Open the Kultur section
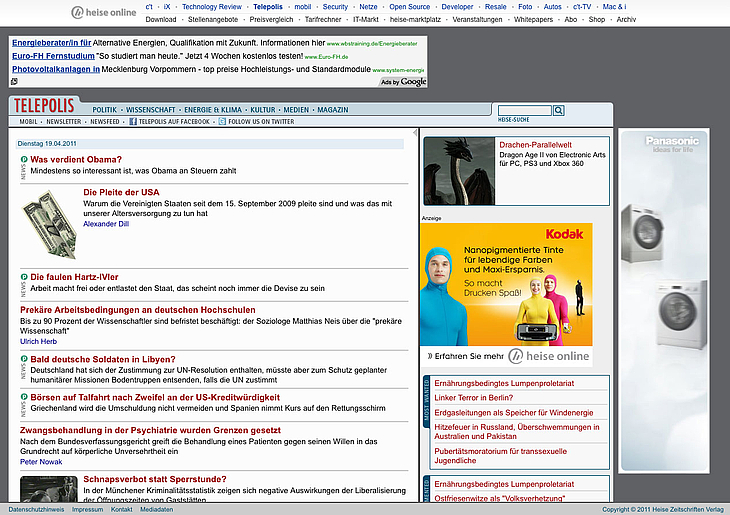Screen dimensions: 730x515 point(263,110)
